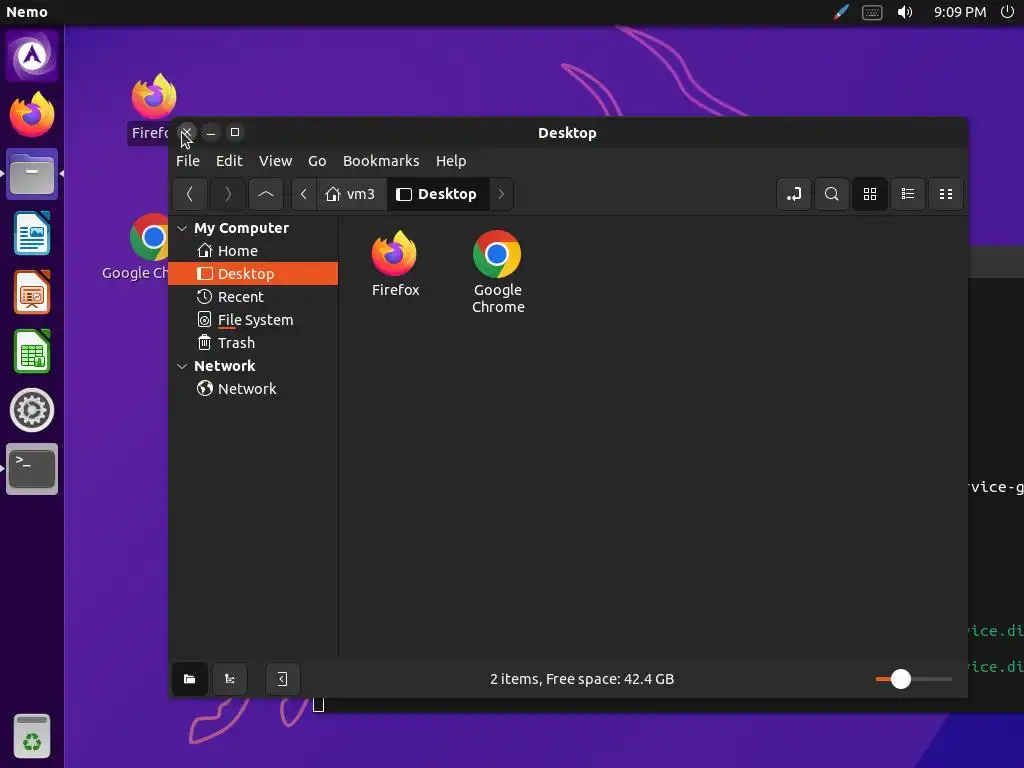Go up to the parent folder
Viewport: 1024px width, 768px height.
click(x=266, y=194)
